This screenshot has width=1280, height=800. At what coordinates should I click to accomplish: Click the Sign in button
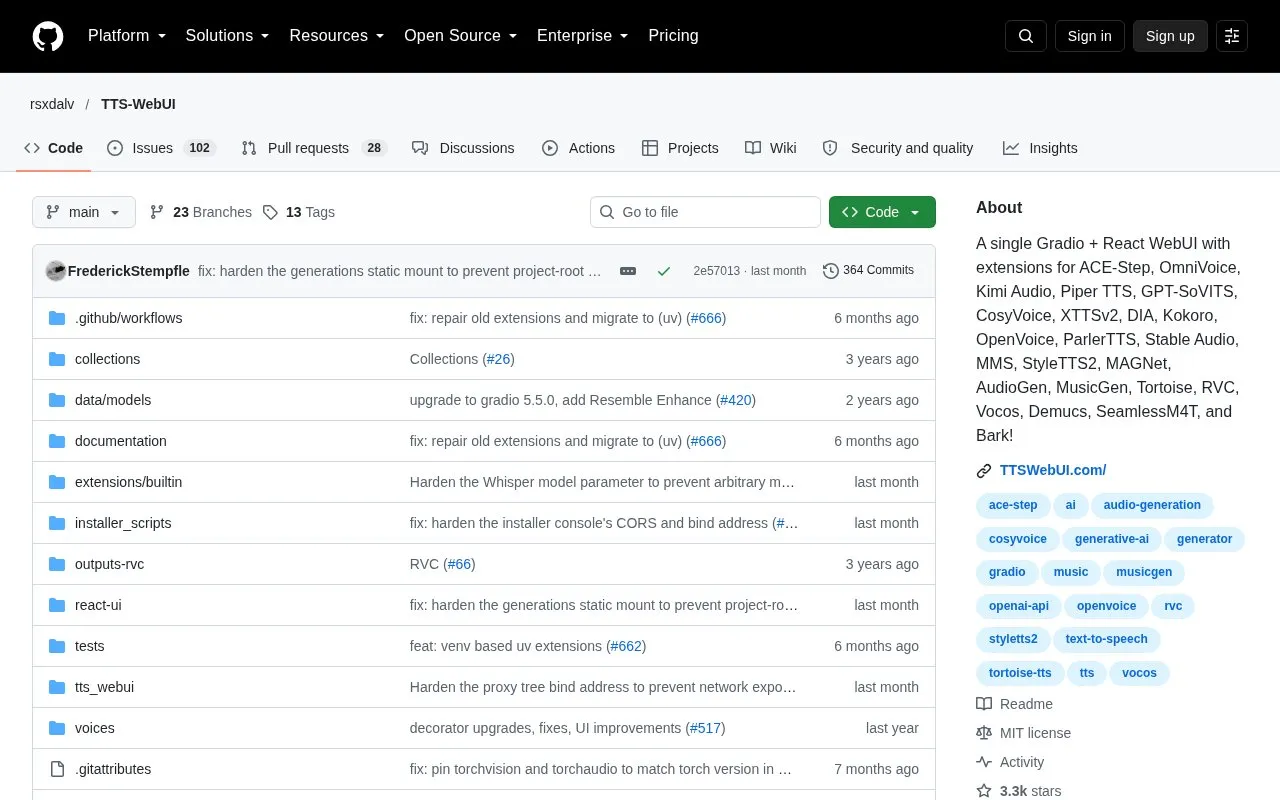1090,36
